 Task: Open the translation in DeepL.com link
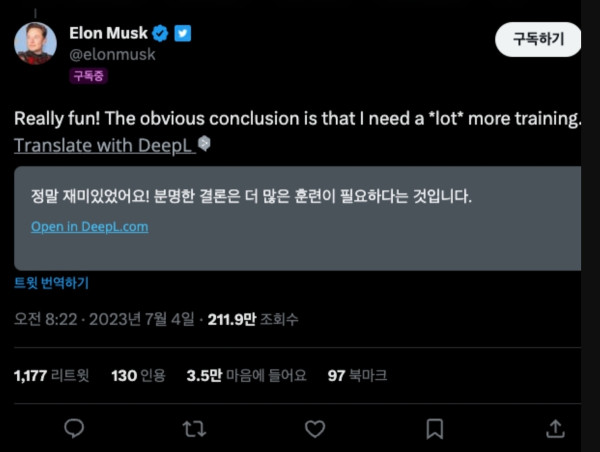point(89,226)
